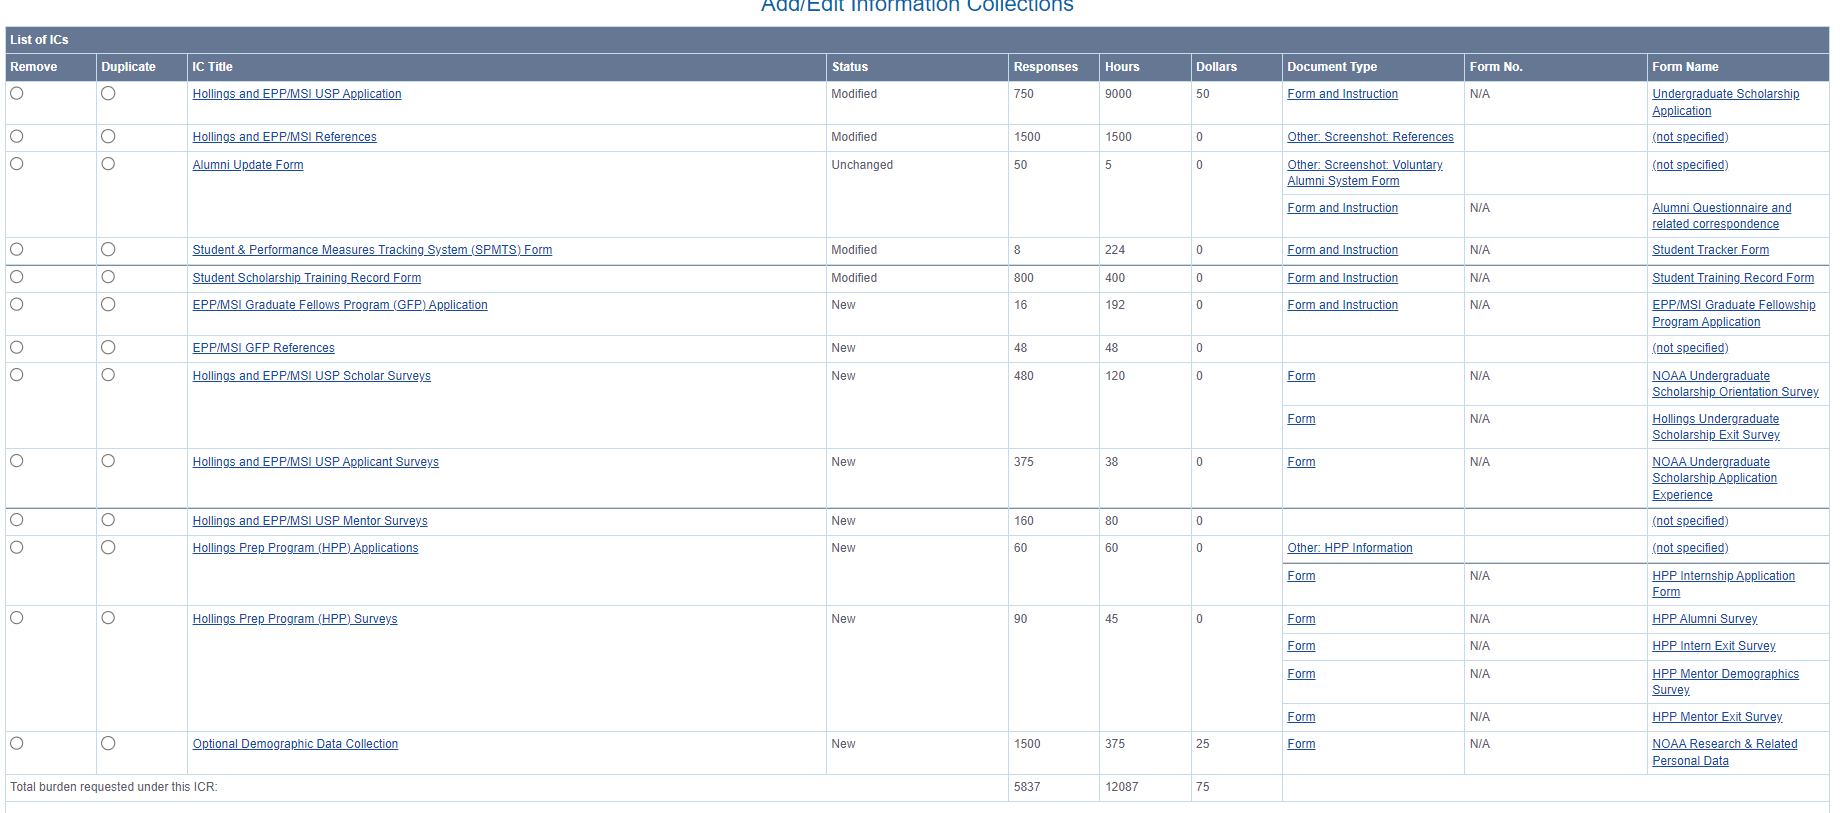Image resolution: width=1840 pixels, height=813 pixels.
Task: Open Student & Performance Measures Tracking System Form
Action: click(x=371, y=250)
